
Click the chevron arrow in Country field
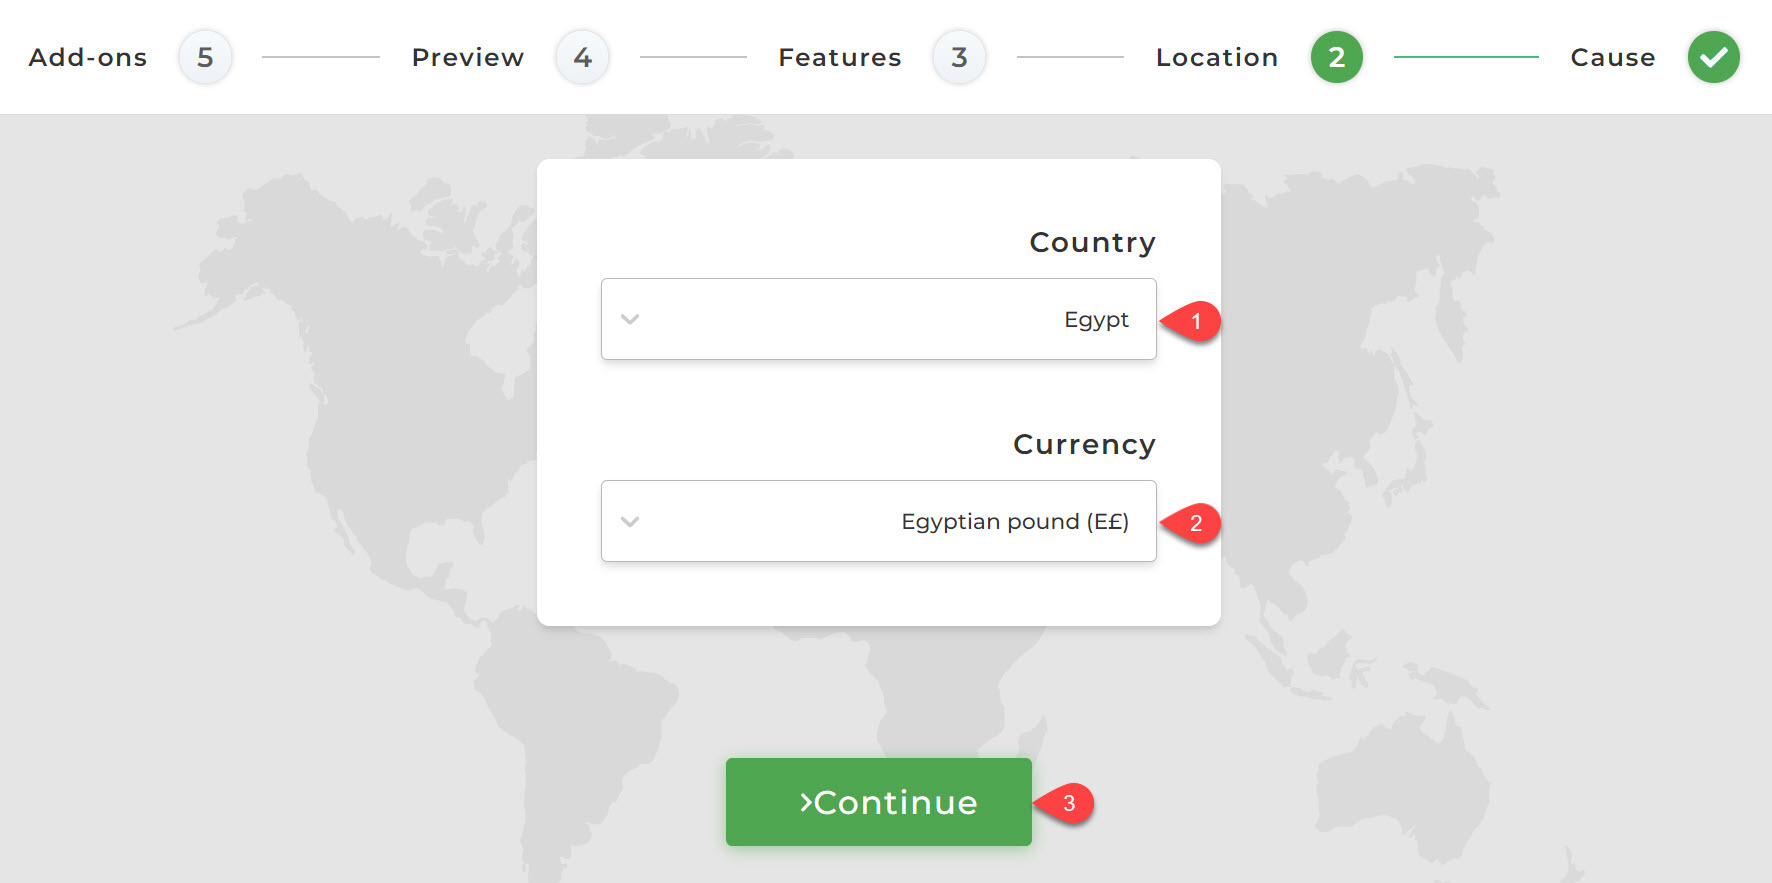coord(630,319)
